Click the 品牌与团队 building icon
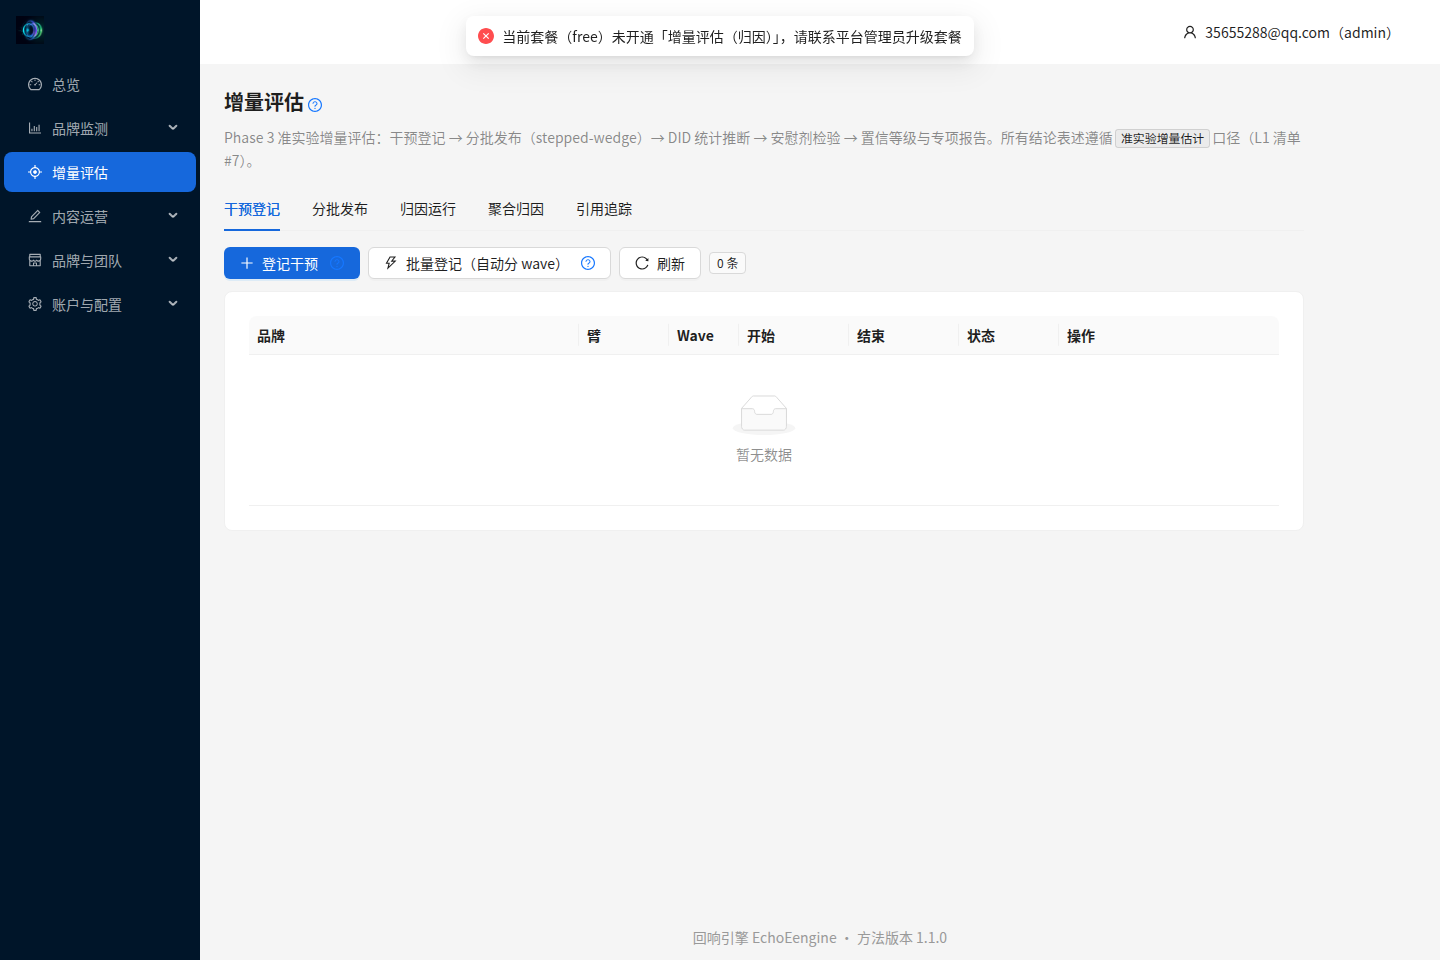Viewport: 1440px width, 960px height. pos(35,260)
